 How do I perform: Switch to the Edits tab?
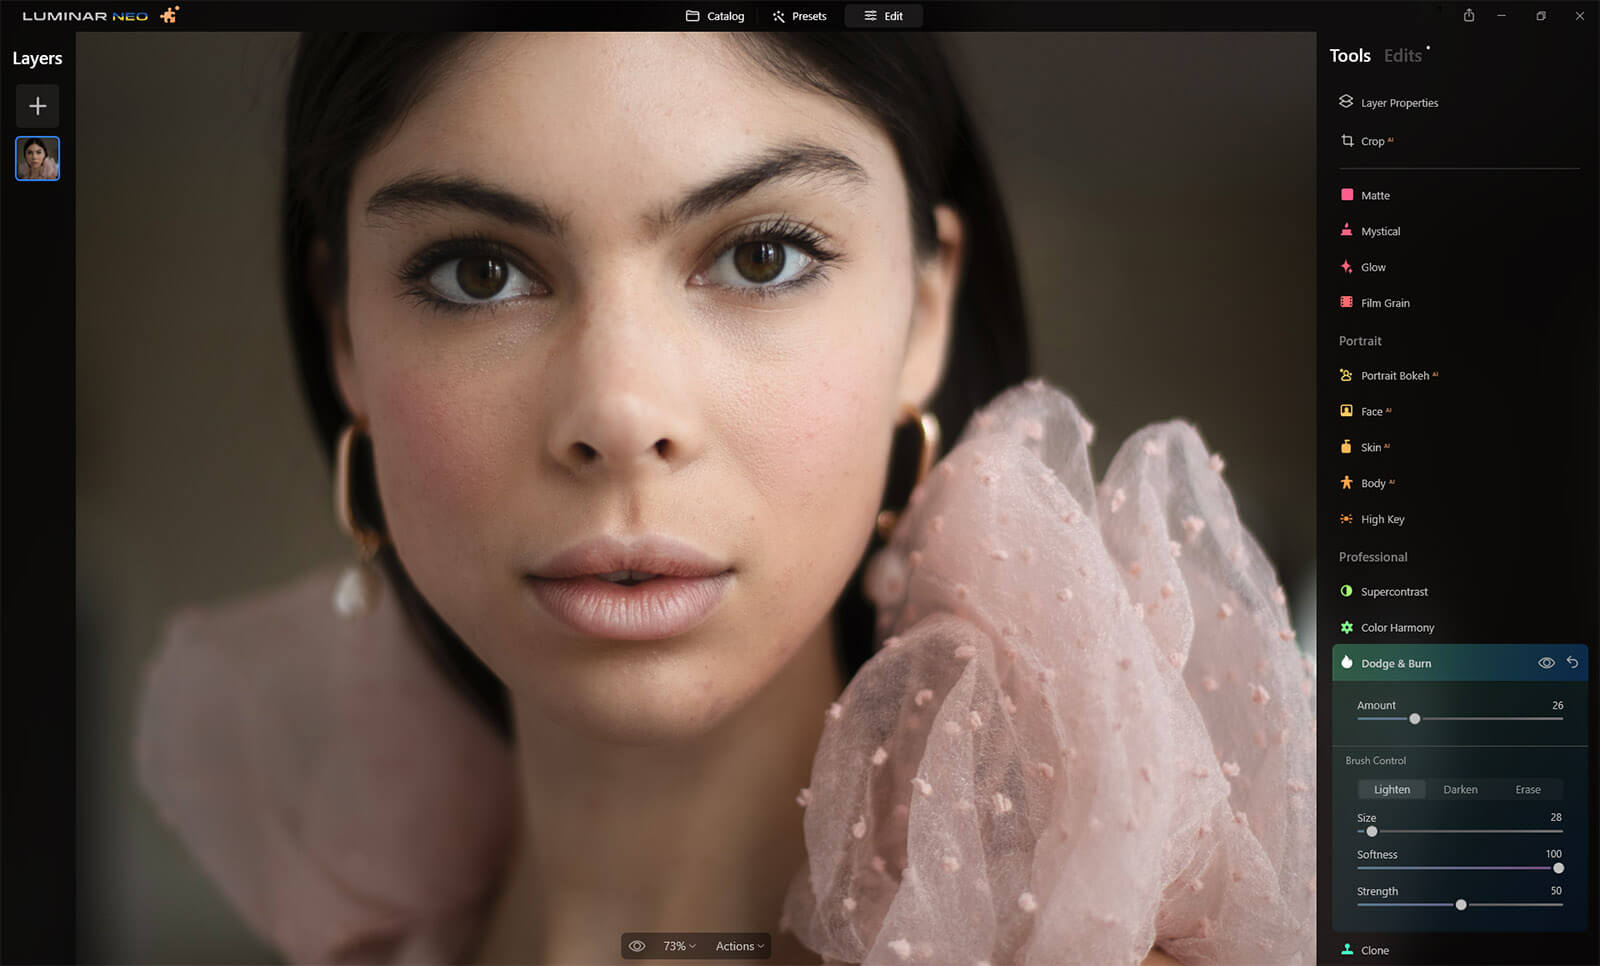coord(1402,56)
